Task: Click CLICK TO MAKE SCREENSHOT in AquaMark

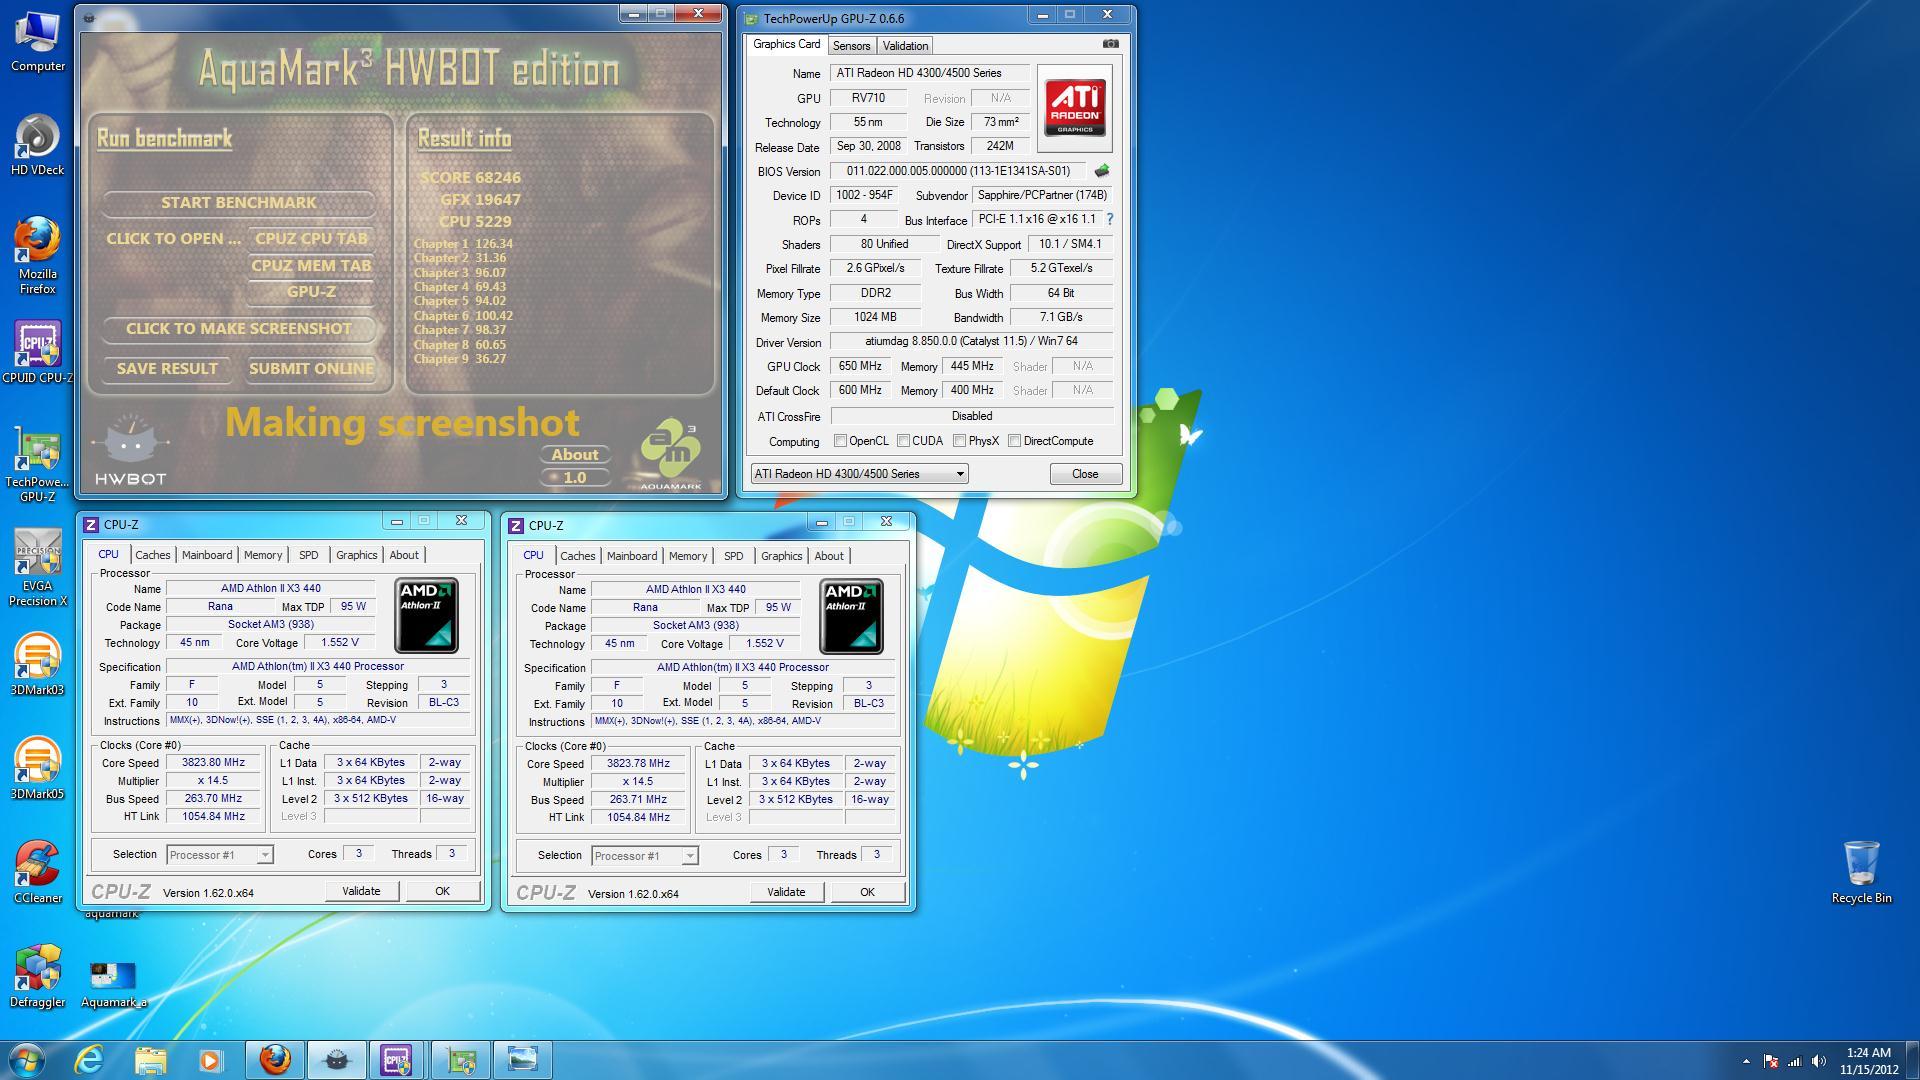Action: (239, 329)
